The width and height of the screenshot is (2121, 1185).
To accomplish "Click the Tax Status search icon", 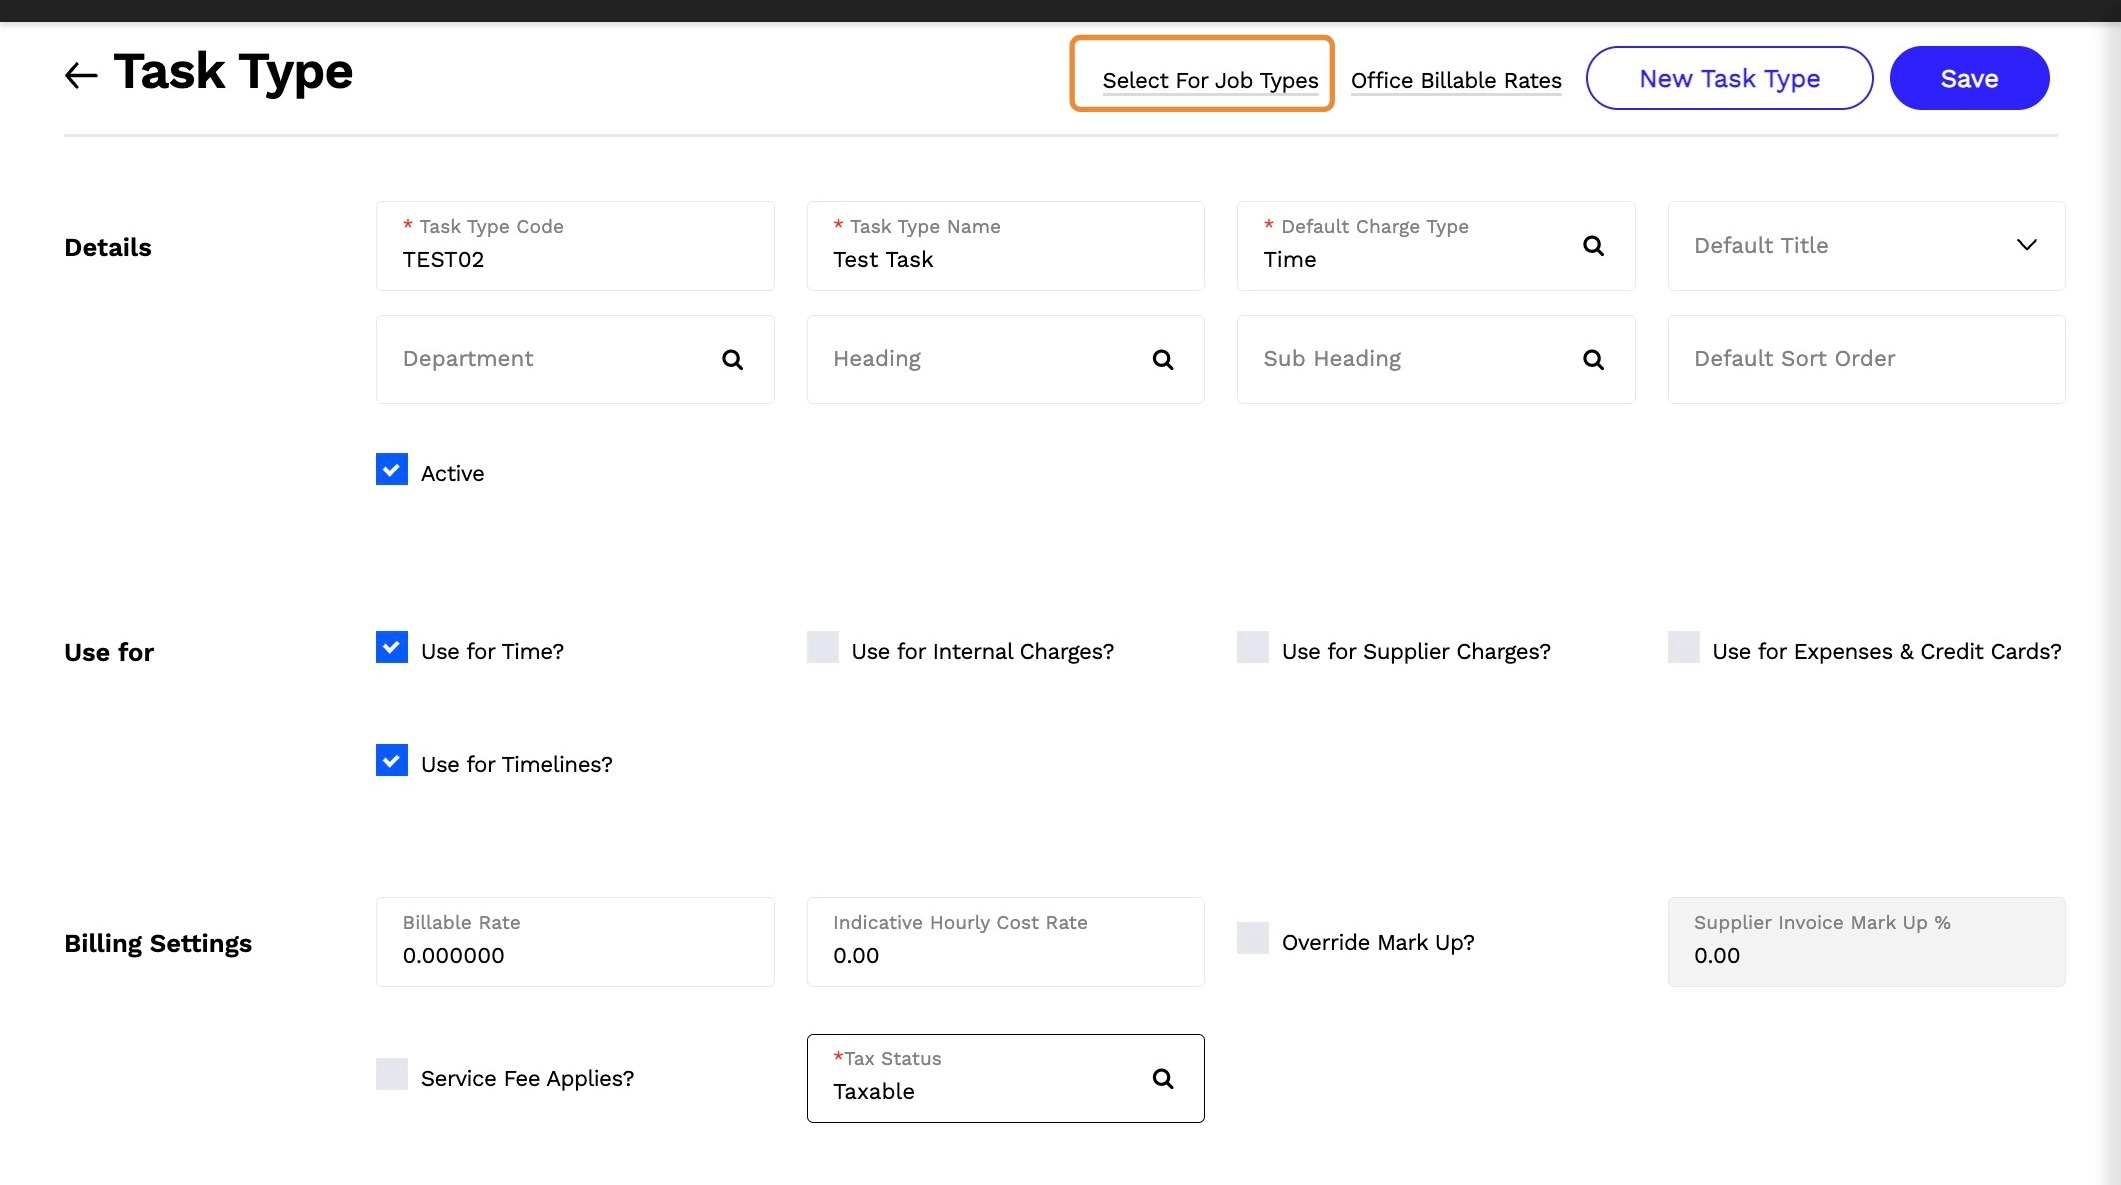I will pyautogui.click(x=1162, y=1079).
